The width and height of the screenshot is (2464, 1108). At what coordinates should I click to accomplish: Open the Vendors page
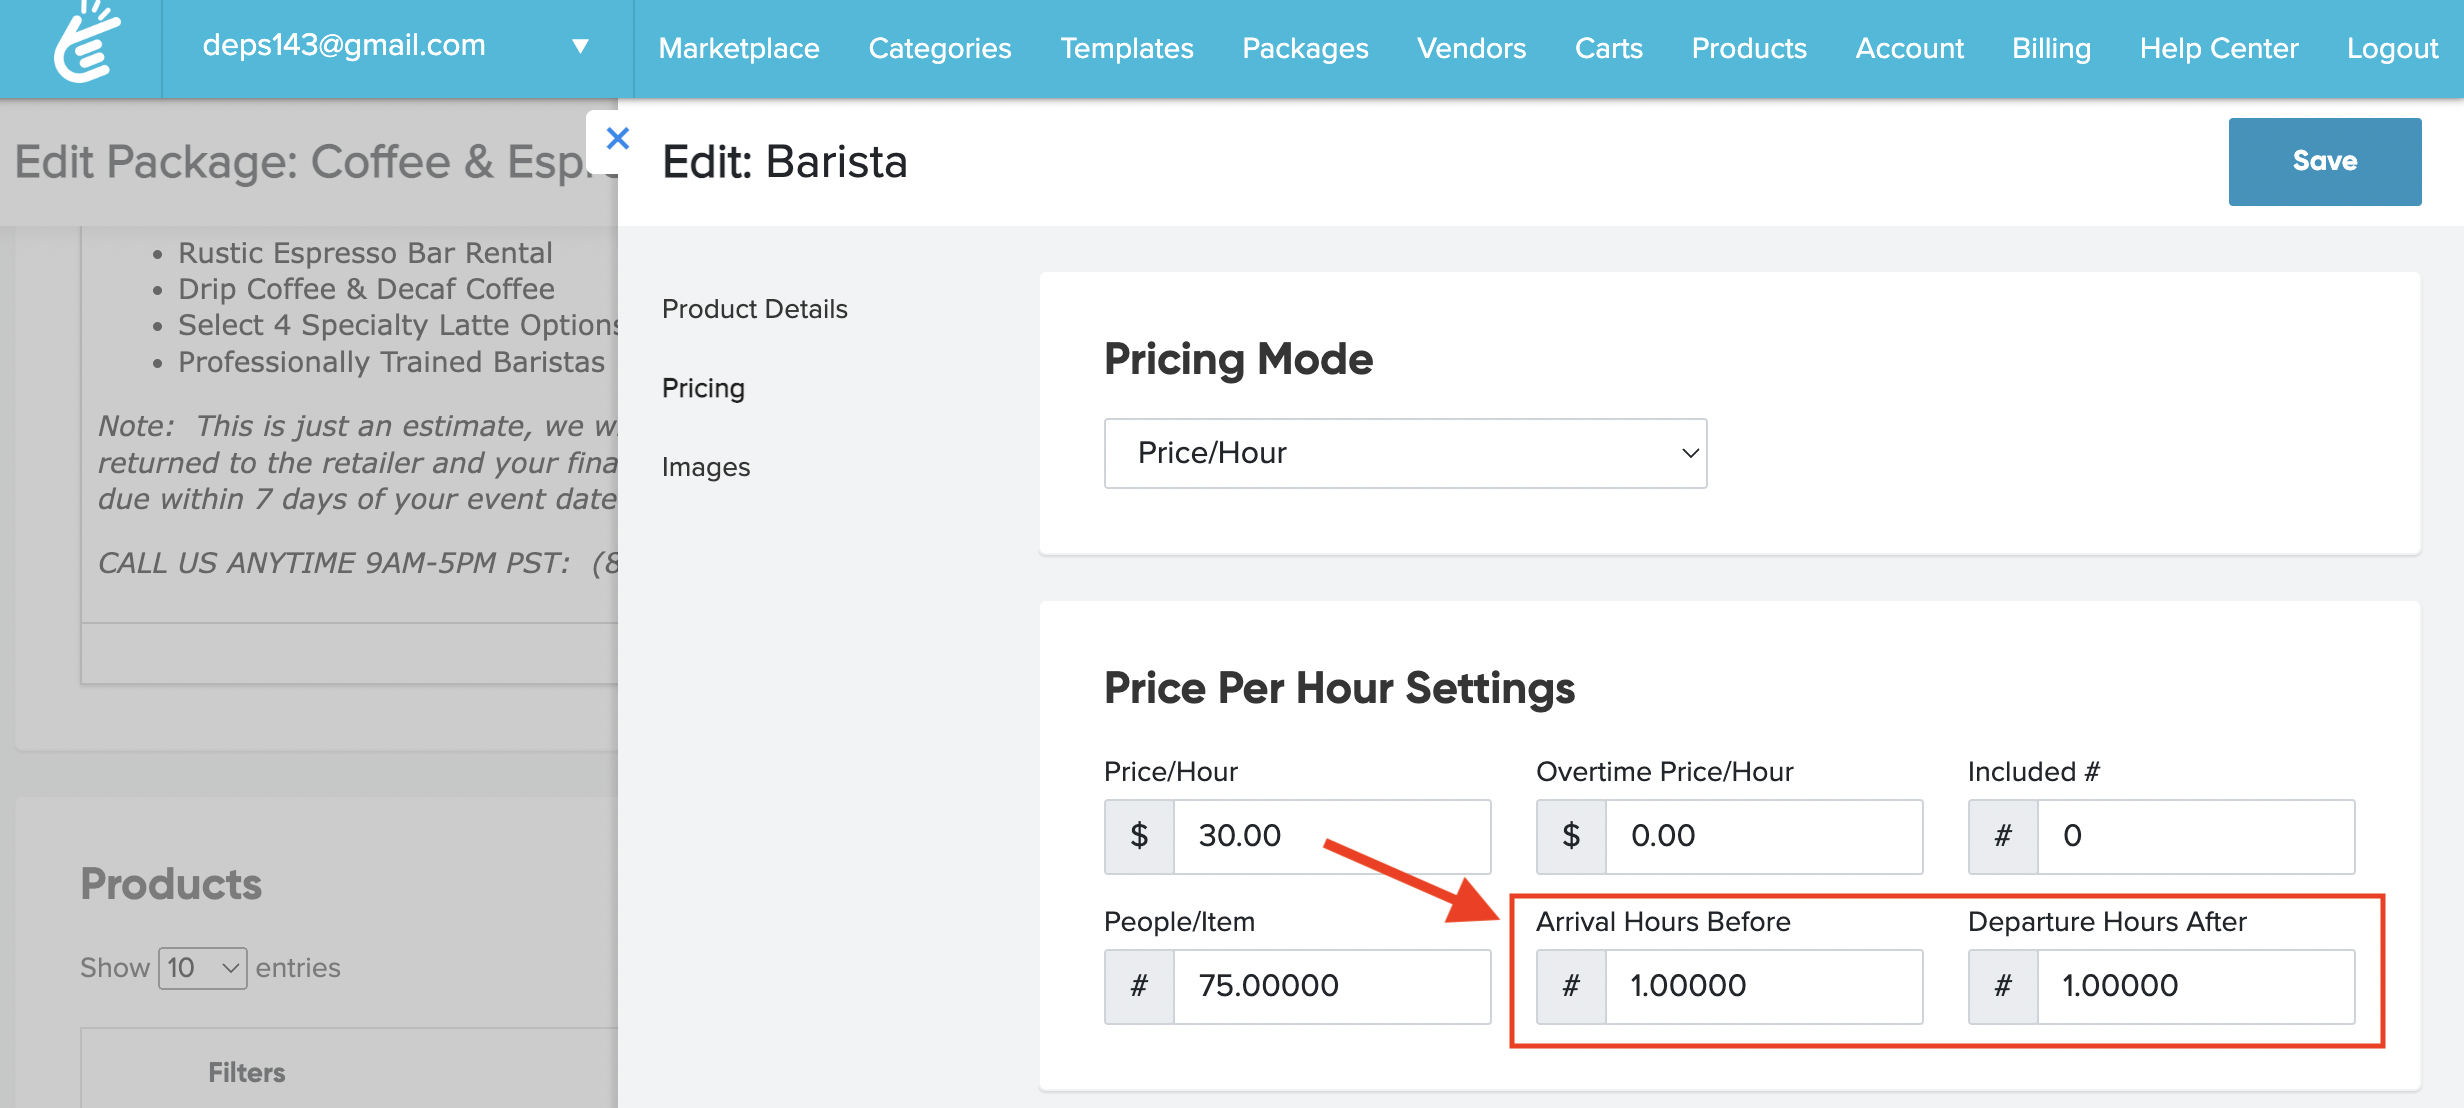click(x=1470, y=48)
